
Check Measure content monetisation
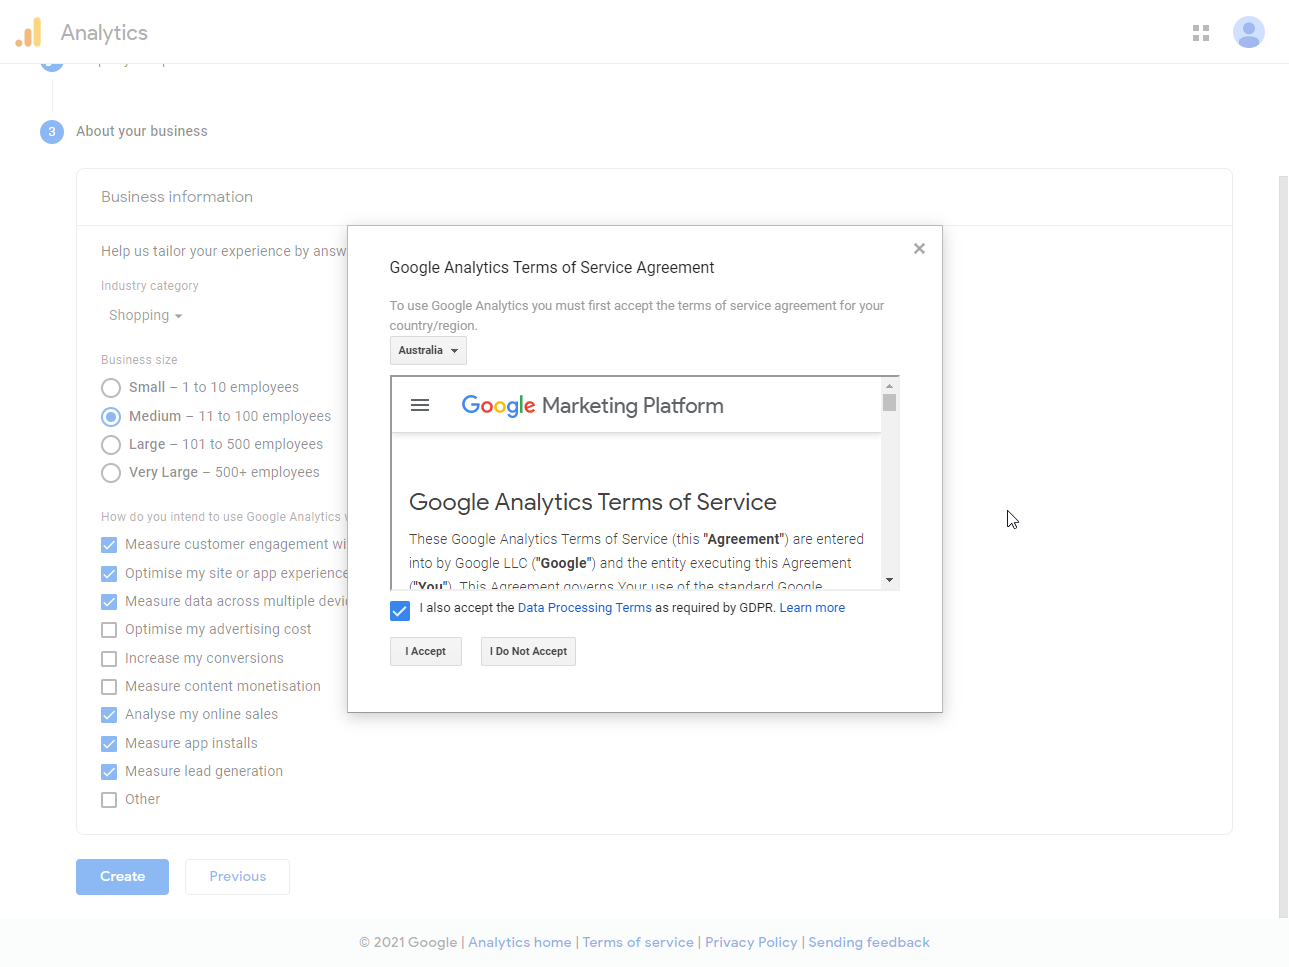(x=109, y=687)
